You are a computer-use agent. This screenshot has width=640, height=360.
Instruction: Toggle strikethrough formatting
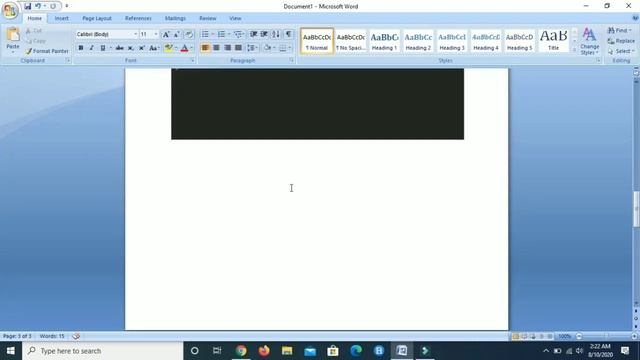coord(120,48)
